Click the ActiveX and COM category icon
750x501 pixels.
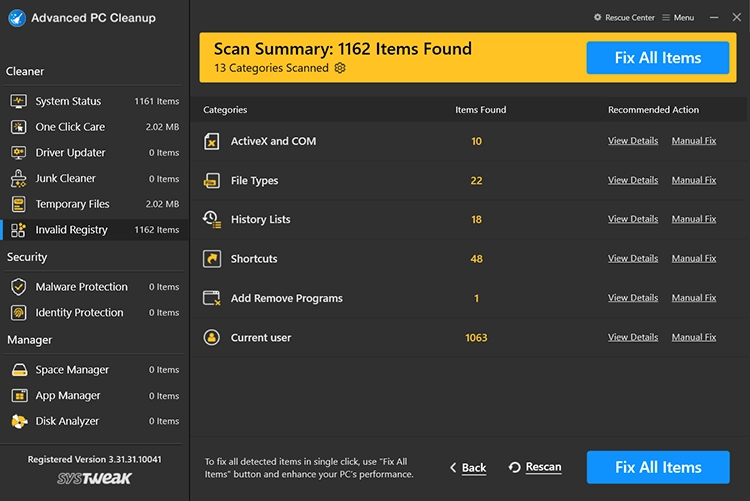[x=212, y=142]
